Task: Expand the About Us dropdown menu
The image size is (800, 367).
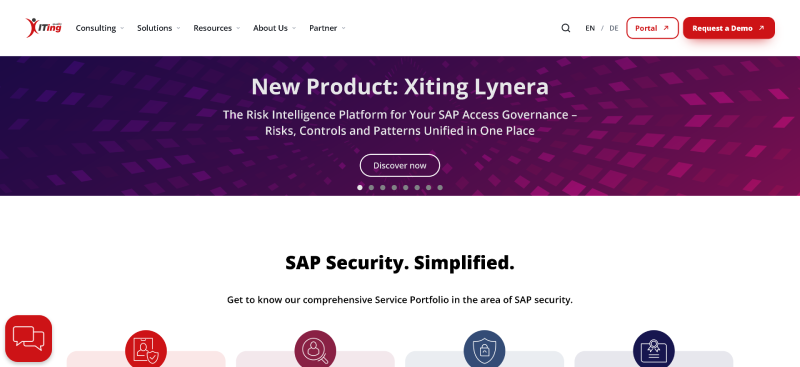Action: point(274,28)
